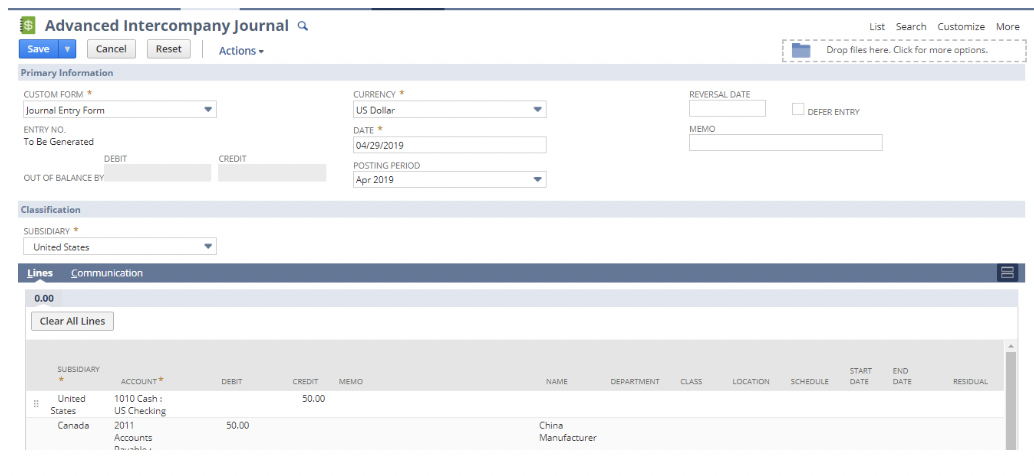
Task: Click into the Memo input field
Action: [x=785, y=143]
